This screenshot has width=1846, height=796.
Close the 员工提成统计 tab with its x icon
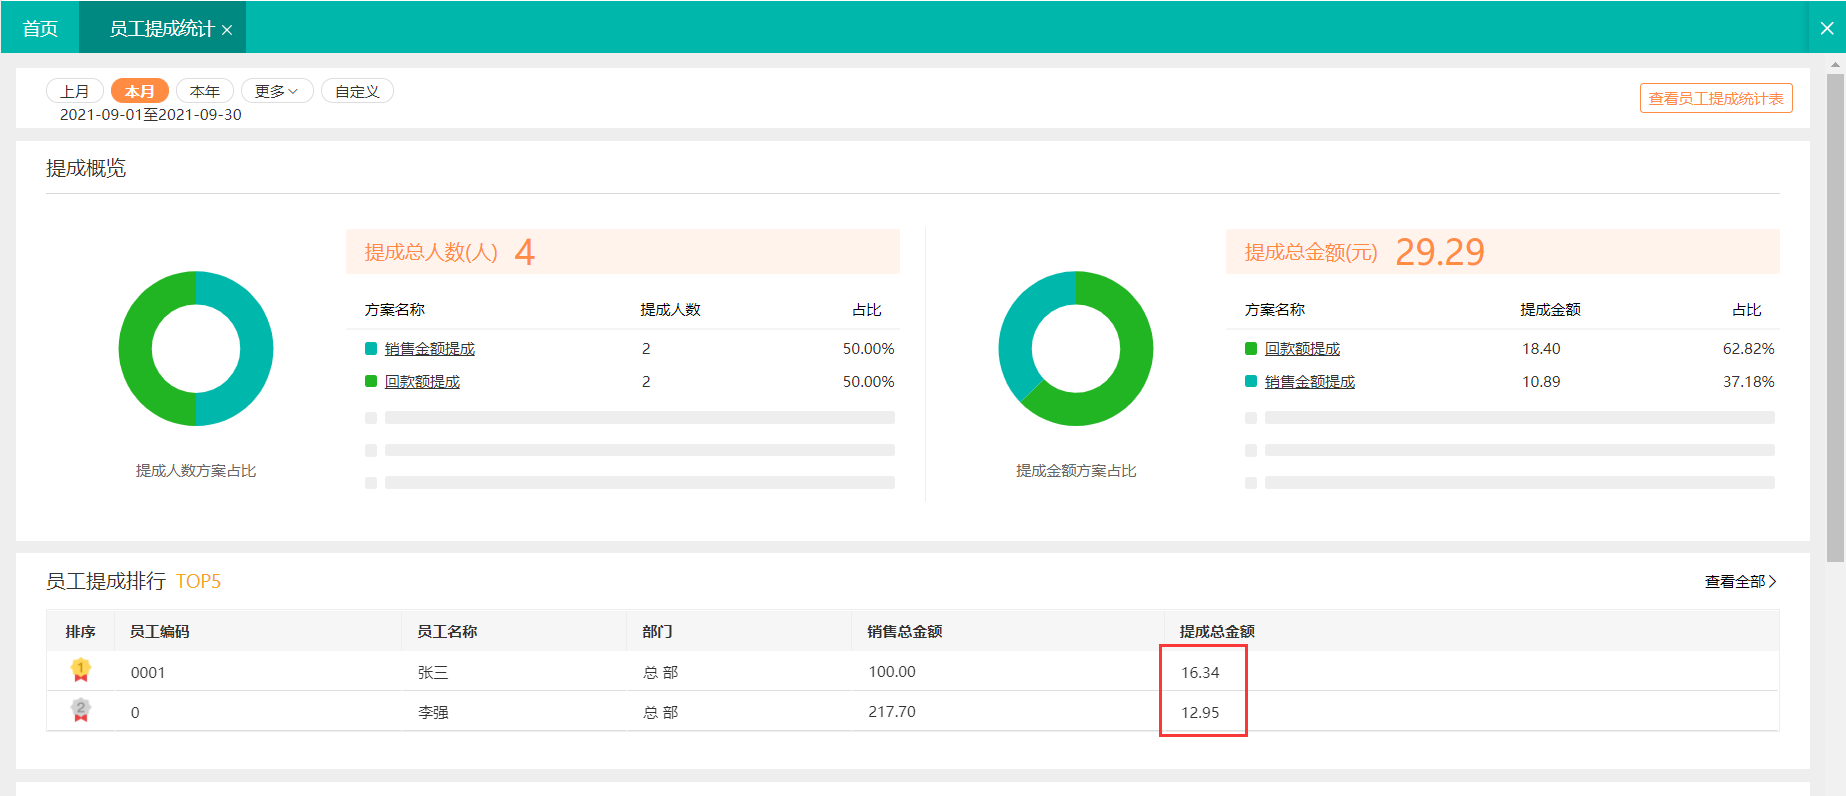tap(227, 30)
